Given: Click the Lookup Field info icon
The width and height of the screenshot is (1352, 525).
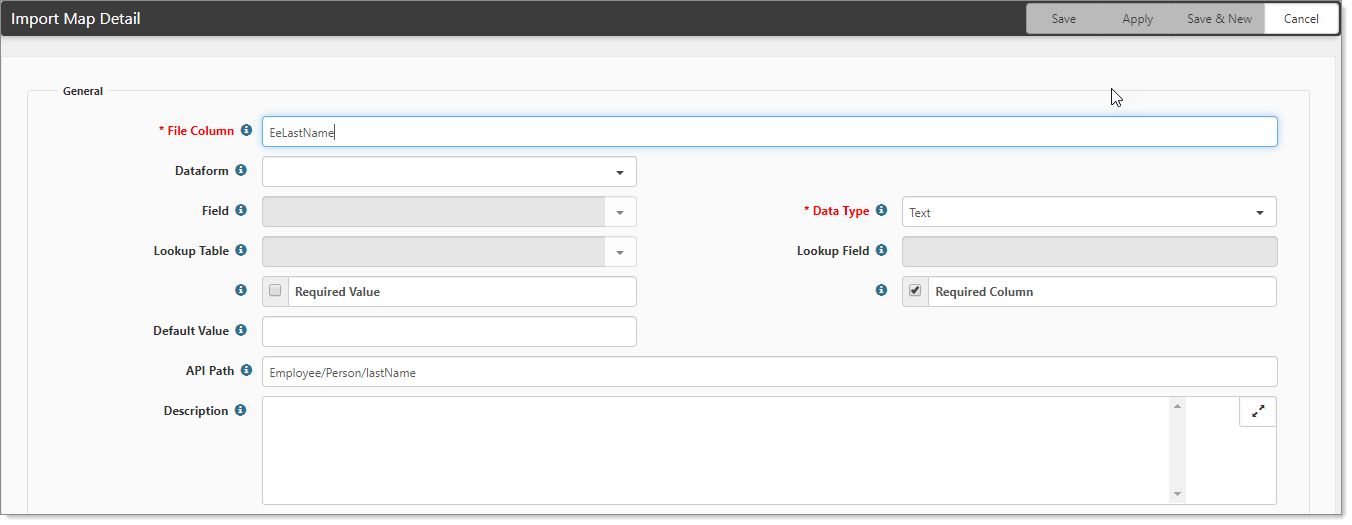Looking at the screenshot, I should coord(881,251).
